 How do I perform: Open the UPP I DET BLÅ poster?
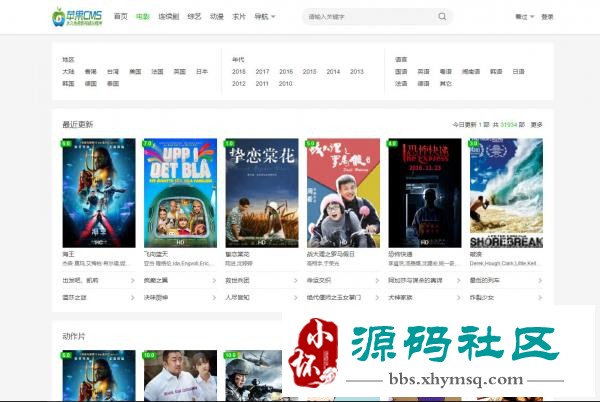pyautogui.click(x=180, y=193)
